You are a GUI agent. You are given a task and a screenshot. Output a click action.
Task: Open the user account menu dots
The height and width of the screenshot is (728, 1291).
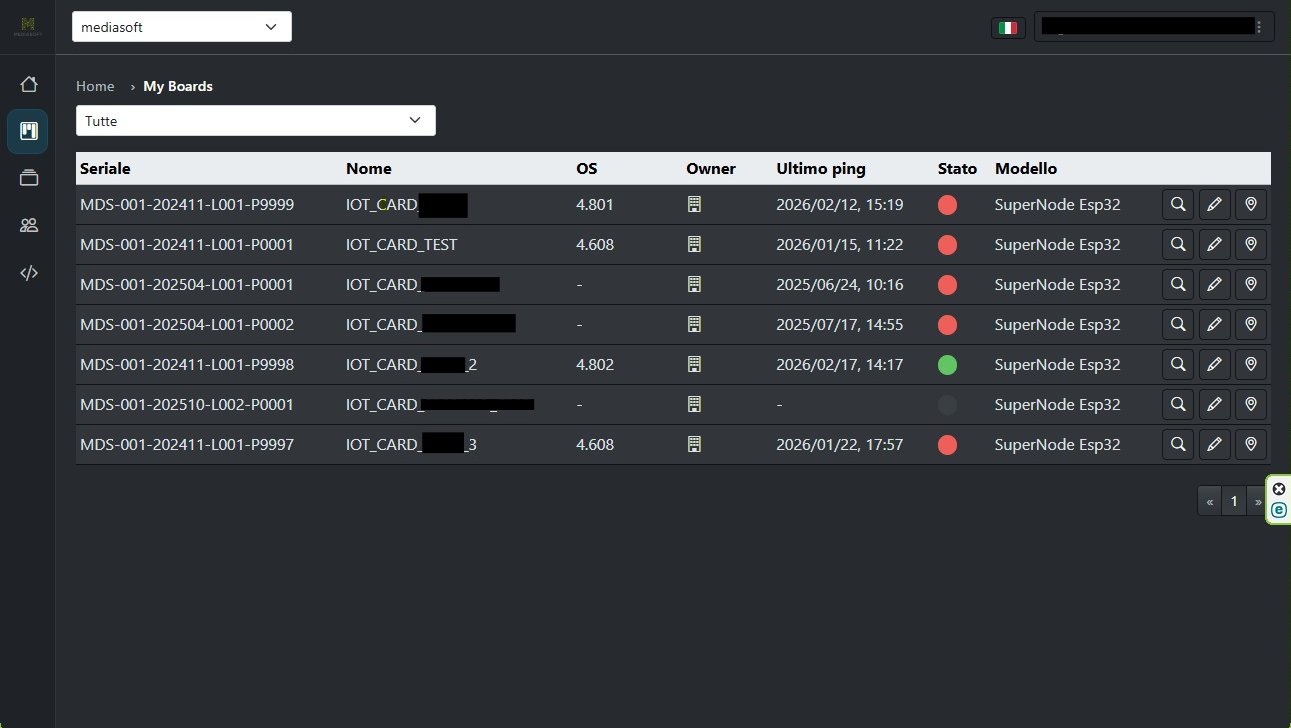pyautogui.click(x=1258, y=27)
